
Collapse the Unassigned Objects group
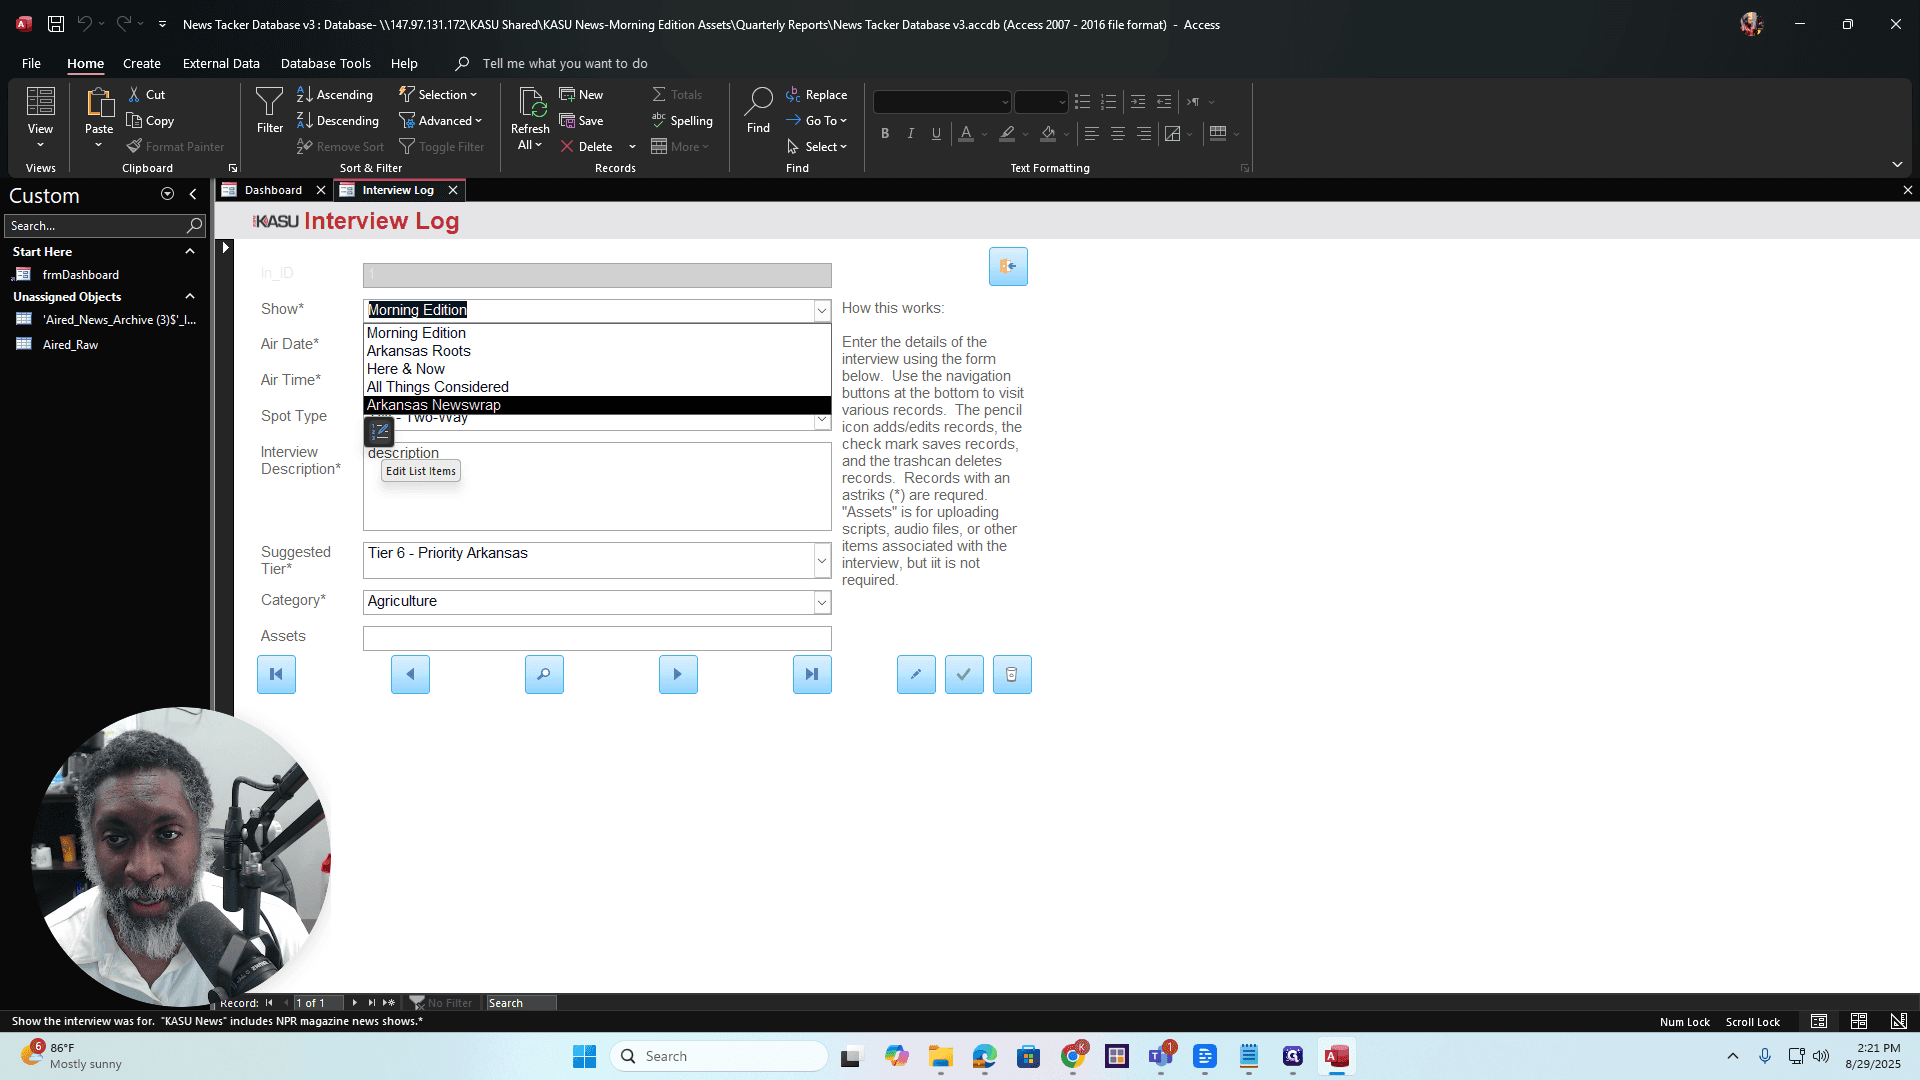point(190,297)
